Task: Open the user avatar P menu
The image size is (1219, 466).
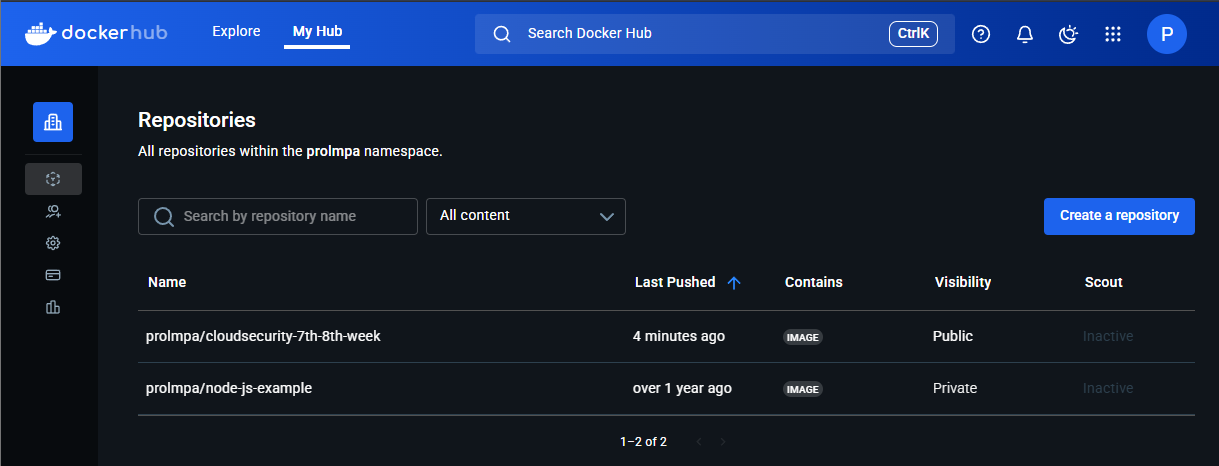Action: pyautogui.click(x=1167, y=34)
